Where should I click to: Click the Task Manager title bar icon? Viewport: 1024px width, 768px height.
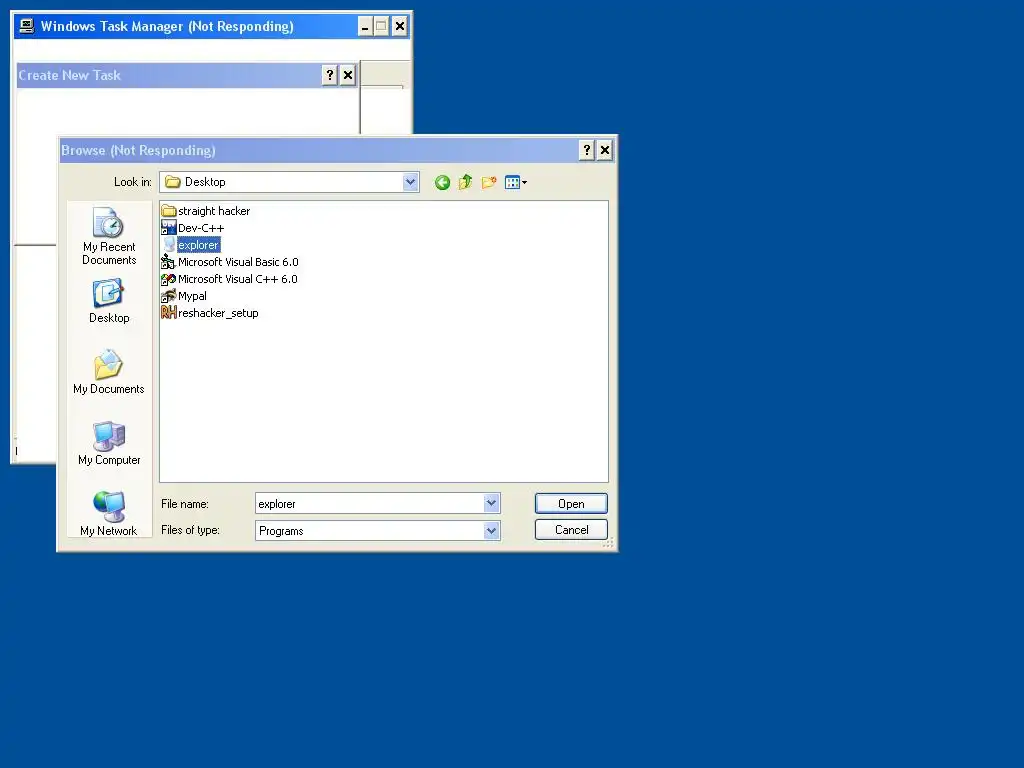point(27,26)
